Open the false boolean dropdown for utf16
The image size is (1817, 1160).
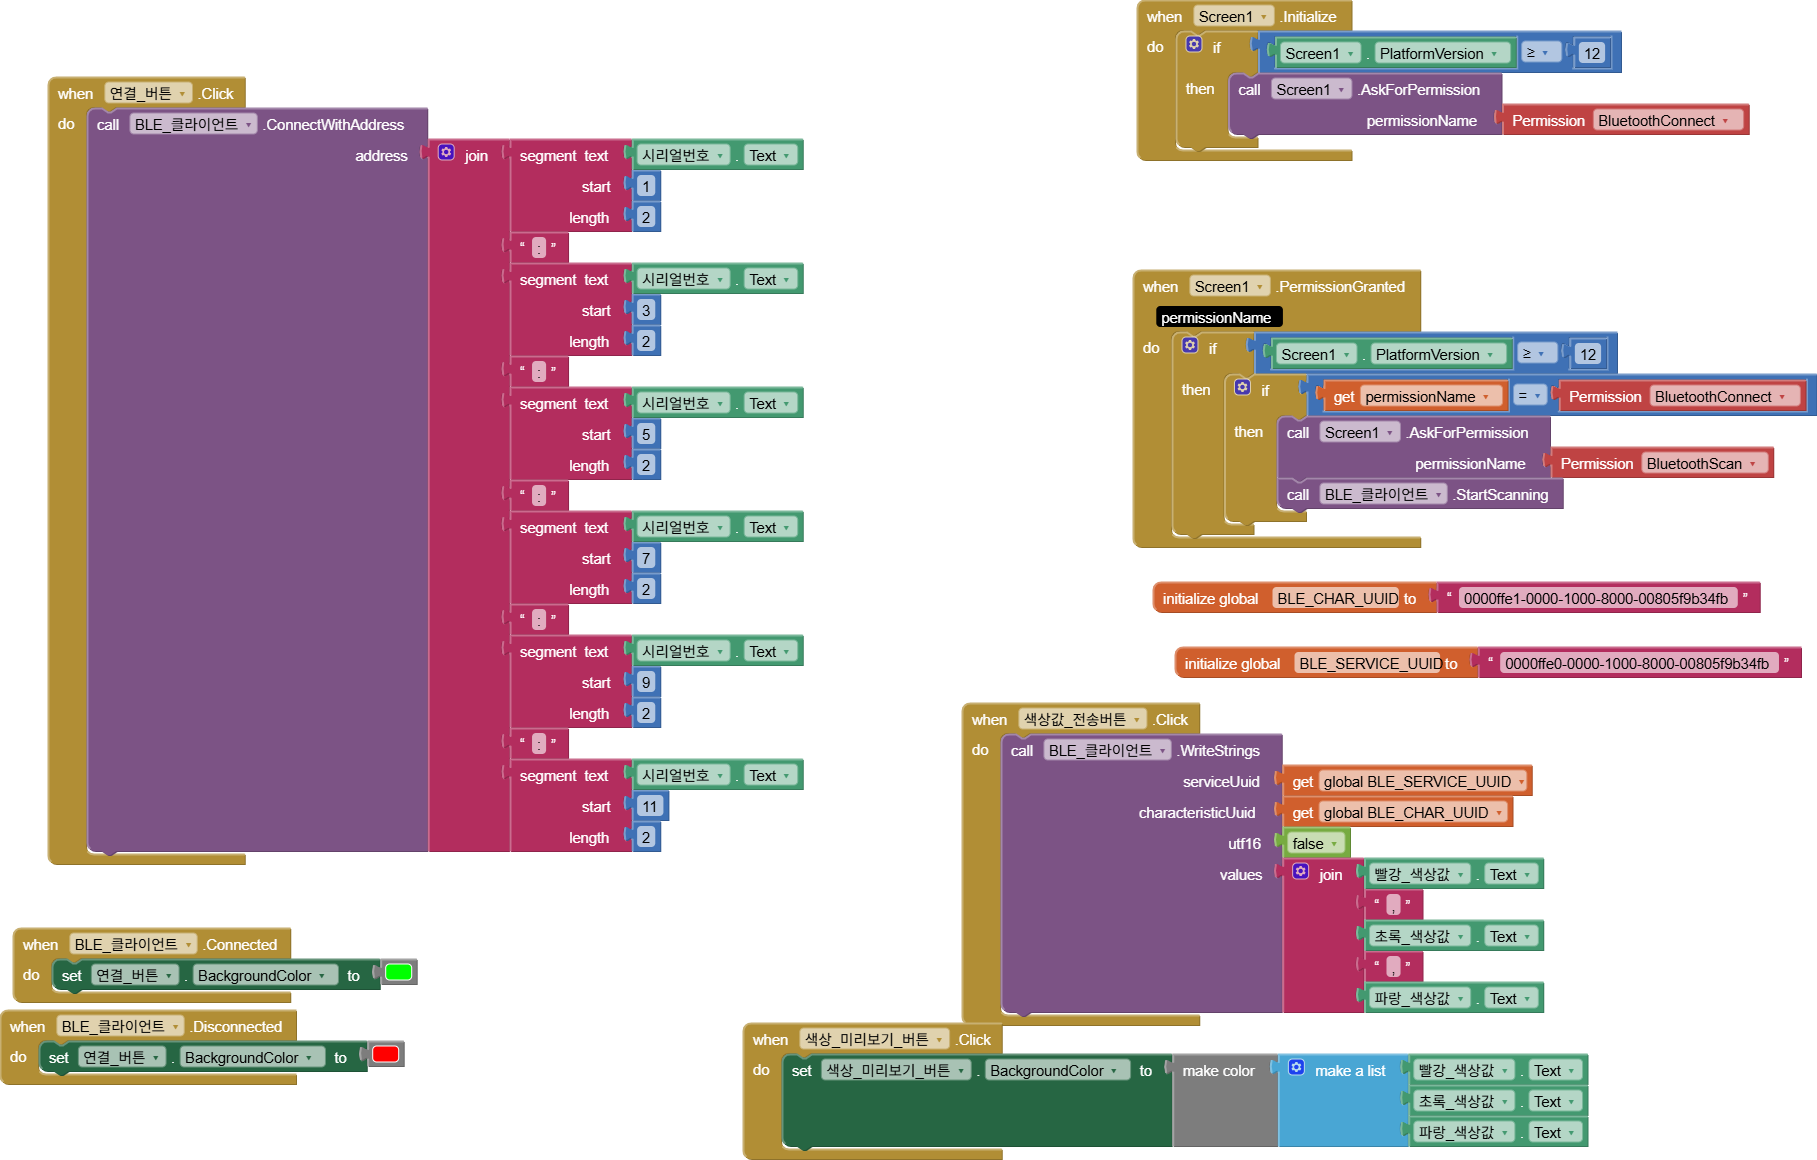tap(1315, 844)
